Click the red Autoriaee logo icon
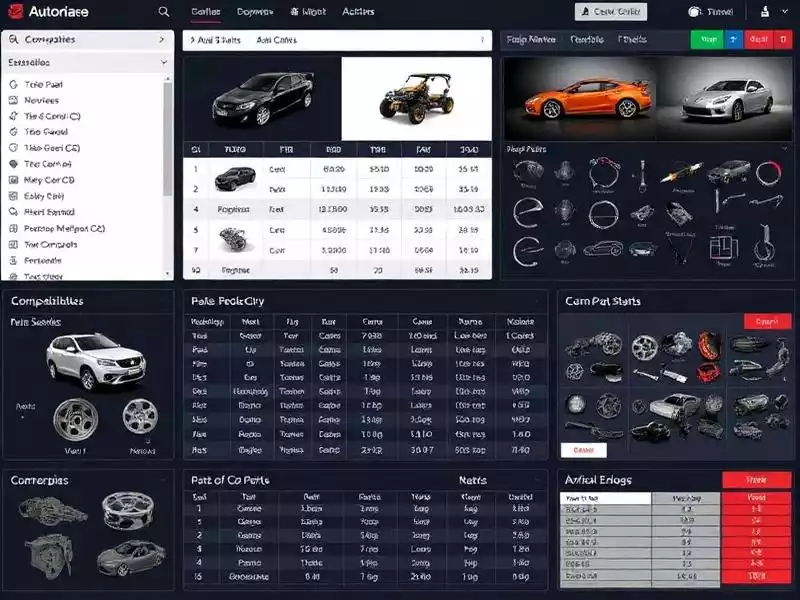Viewport: 800px width, 600px height. tap(16, 12)
